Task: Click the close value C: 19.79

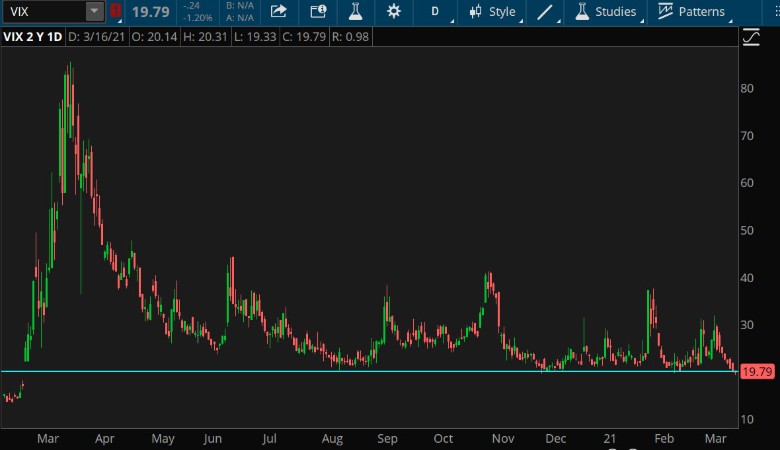Action: pos(304,37)
